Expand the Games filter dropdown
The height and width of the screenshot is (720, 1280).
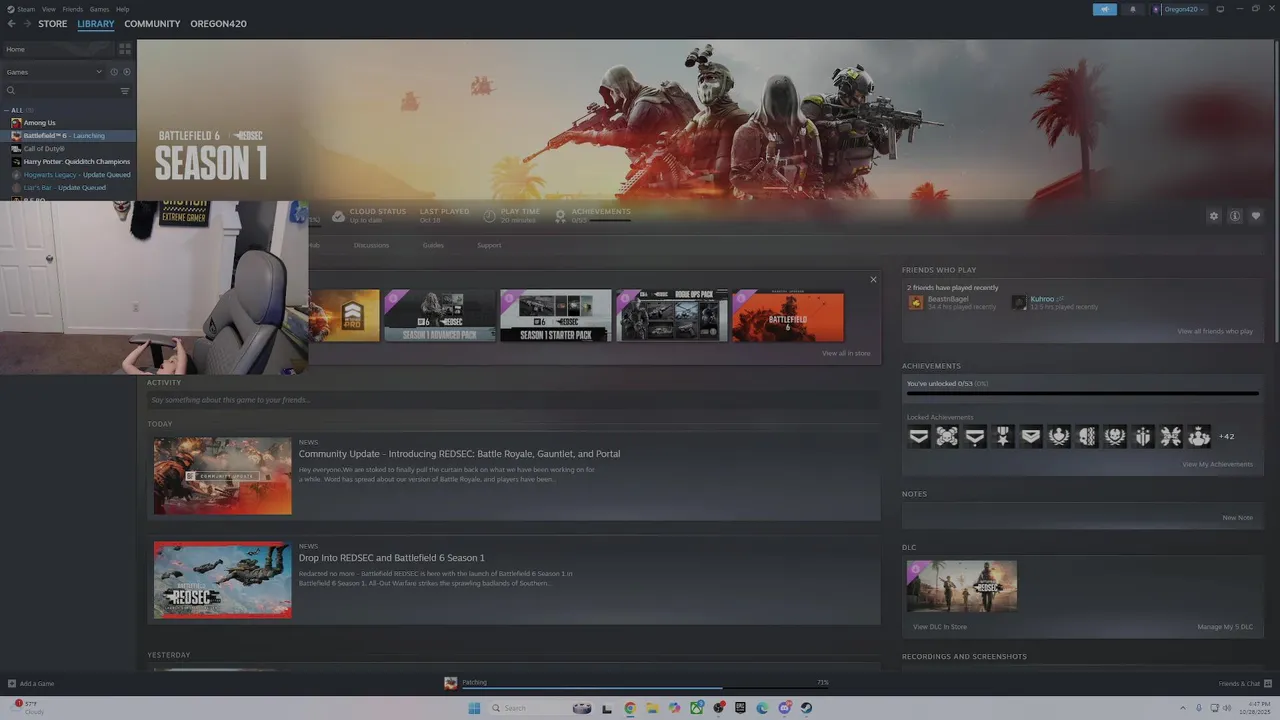(53, 72)
